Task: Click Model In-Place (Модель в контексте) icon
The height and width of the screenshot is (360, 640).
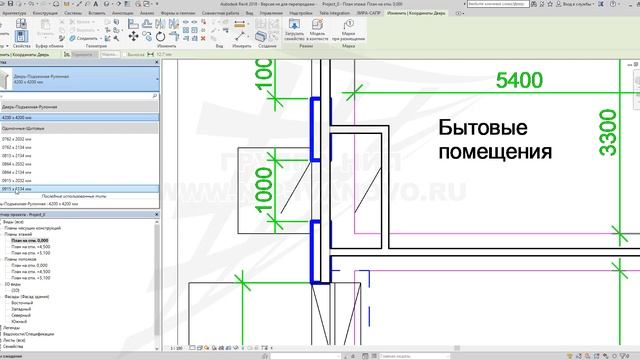Action: tap(317, 24)
